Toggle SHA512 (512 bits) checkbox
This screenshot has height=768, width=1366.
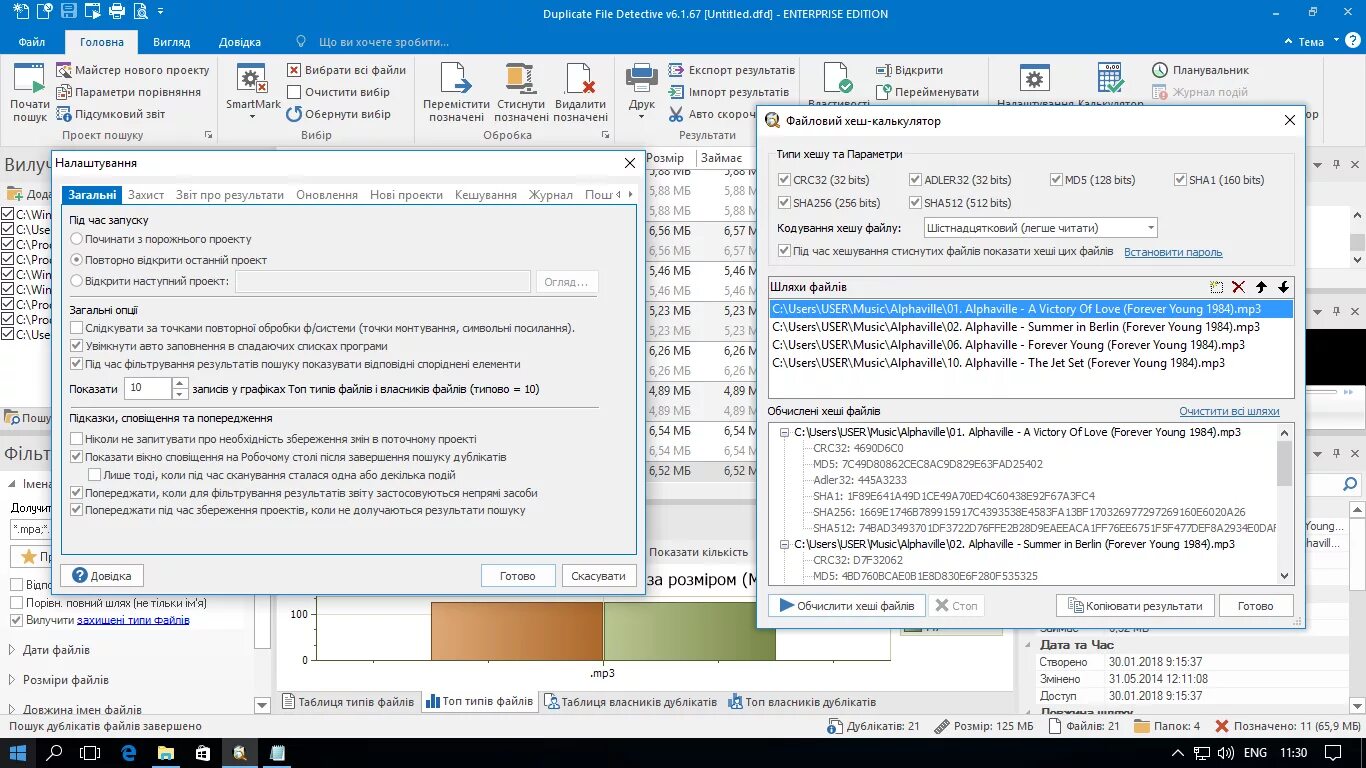coord(916,203)
